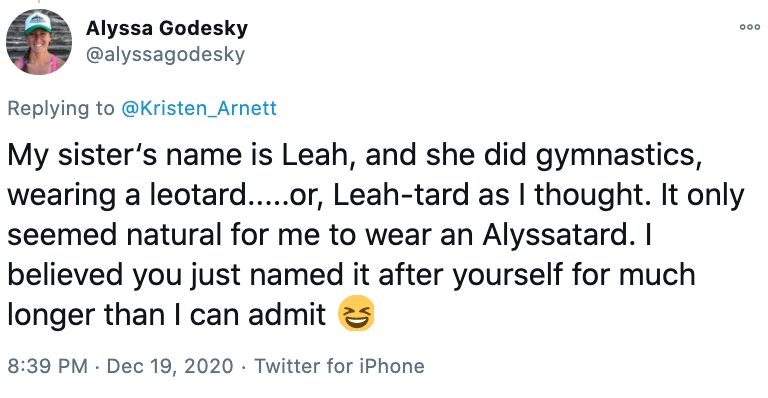Open the Twitter for iPhone source link

point(339,366)
